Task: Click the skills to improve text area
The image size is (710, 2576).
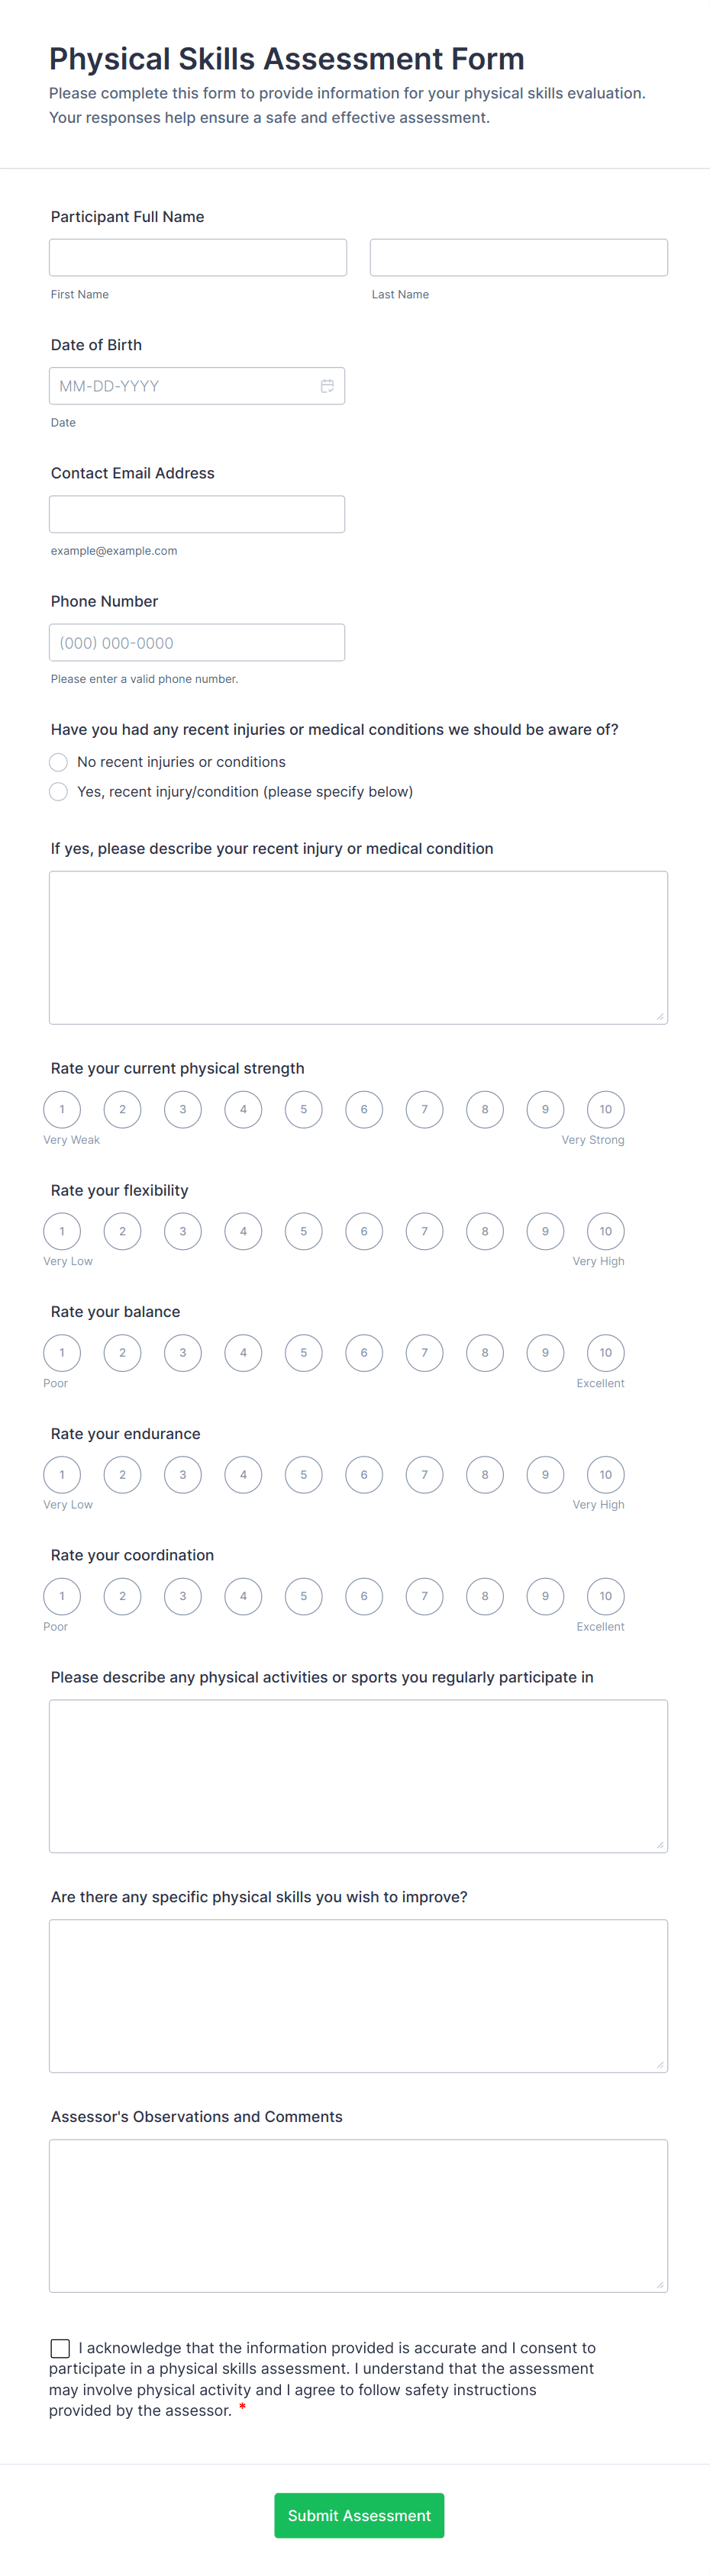Action: [358, 1995]
